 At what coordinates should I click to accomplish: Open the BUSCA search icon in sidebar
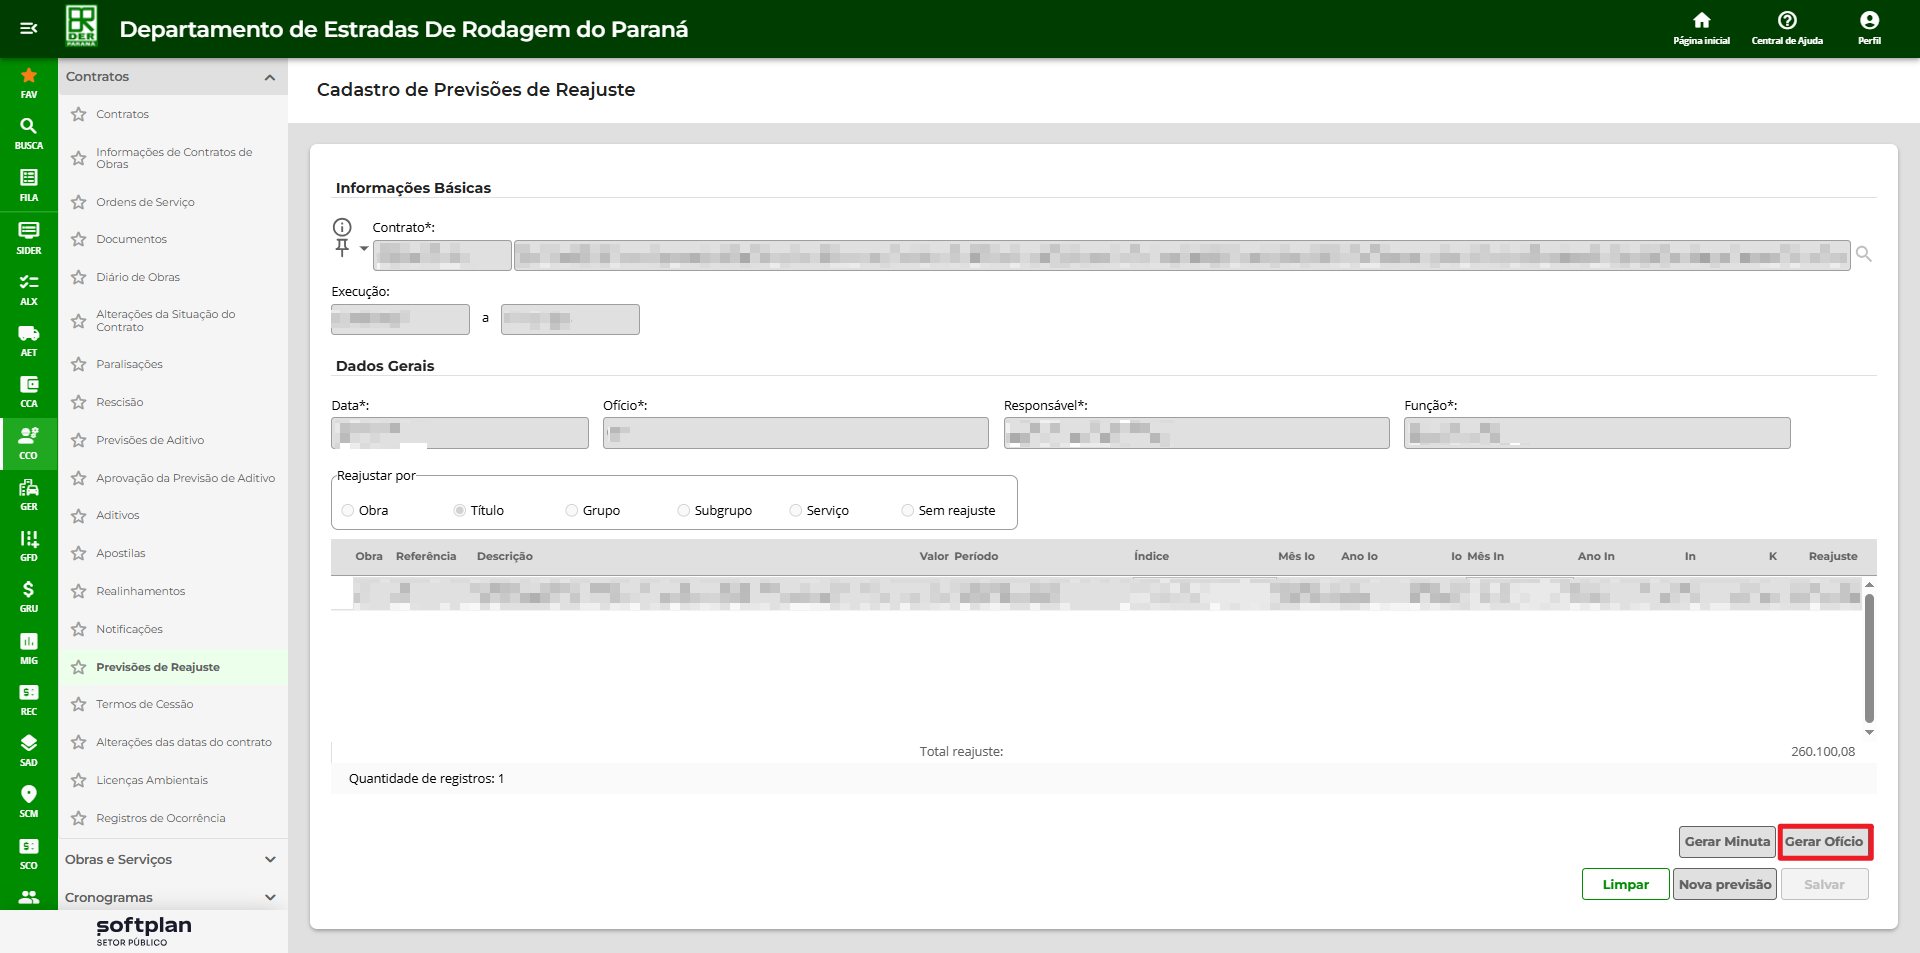coord(28,132)
